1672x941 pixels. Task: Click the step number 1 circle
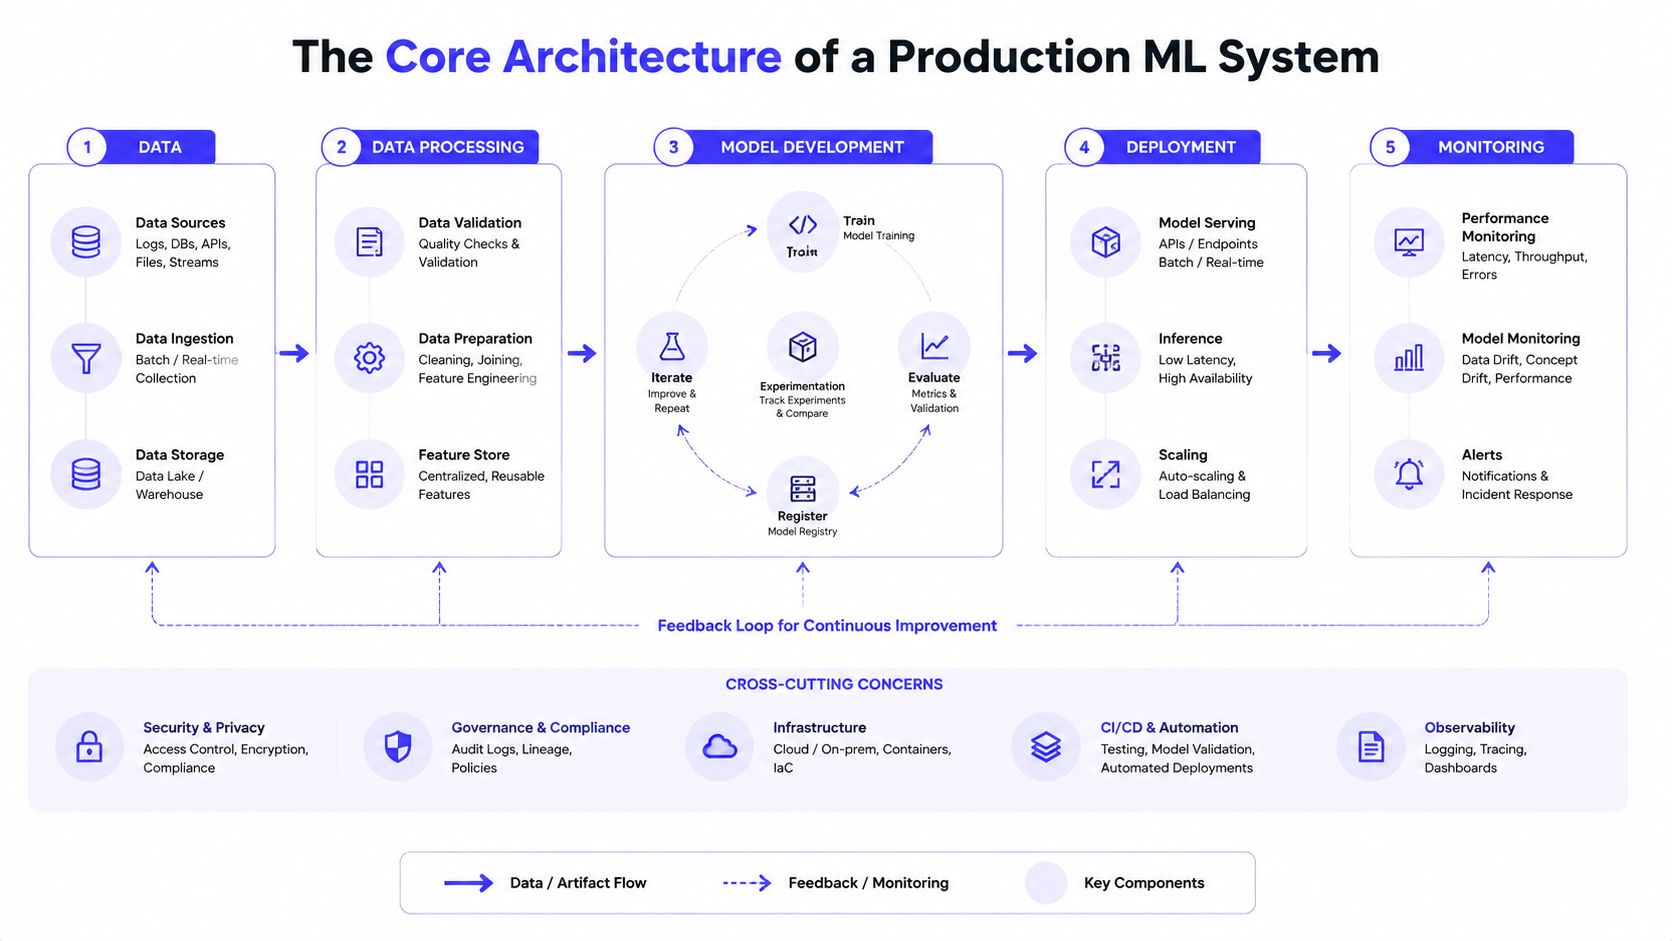87,147
